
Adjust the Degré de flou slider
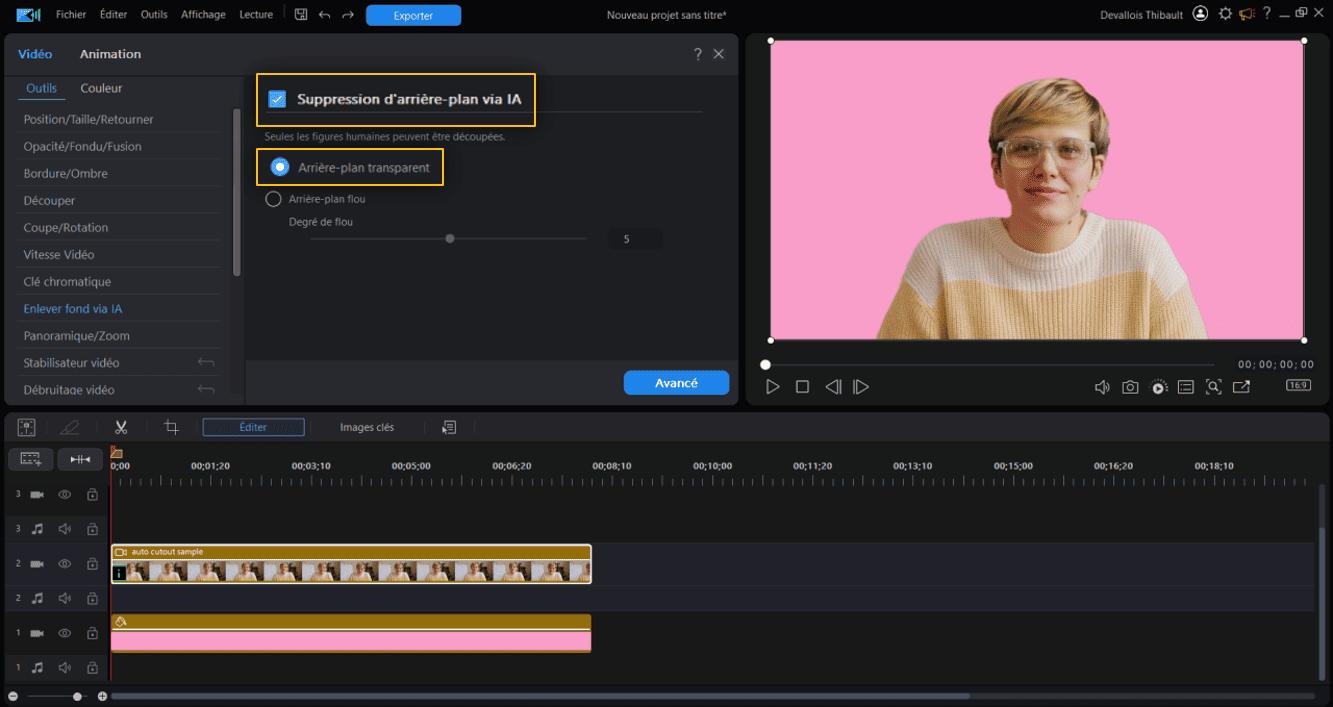click(449, 238)
